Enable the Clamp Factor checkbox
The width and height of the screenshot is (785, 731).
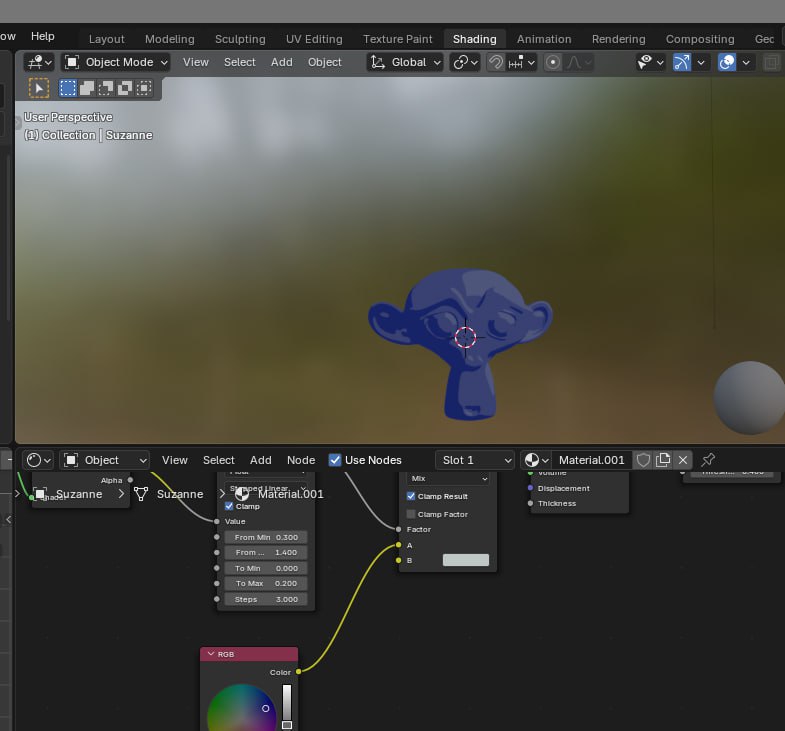[410, 514]
